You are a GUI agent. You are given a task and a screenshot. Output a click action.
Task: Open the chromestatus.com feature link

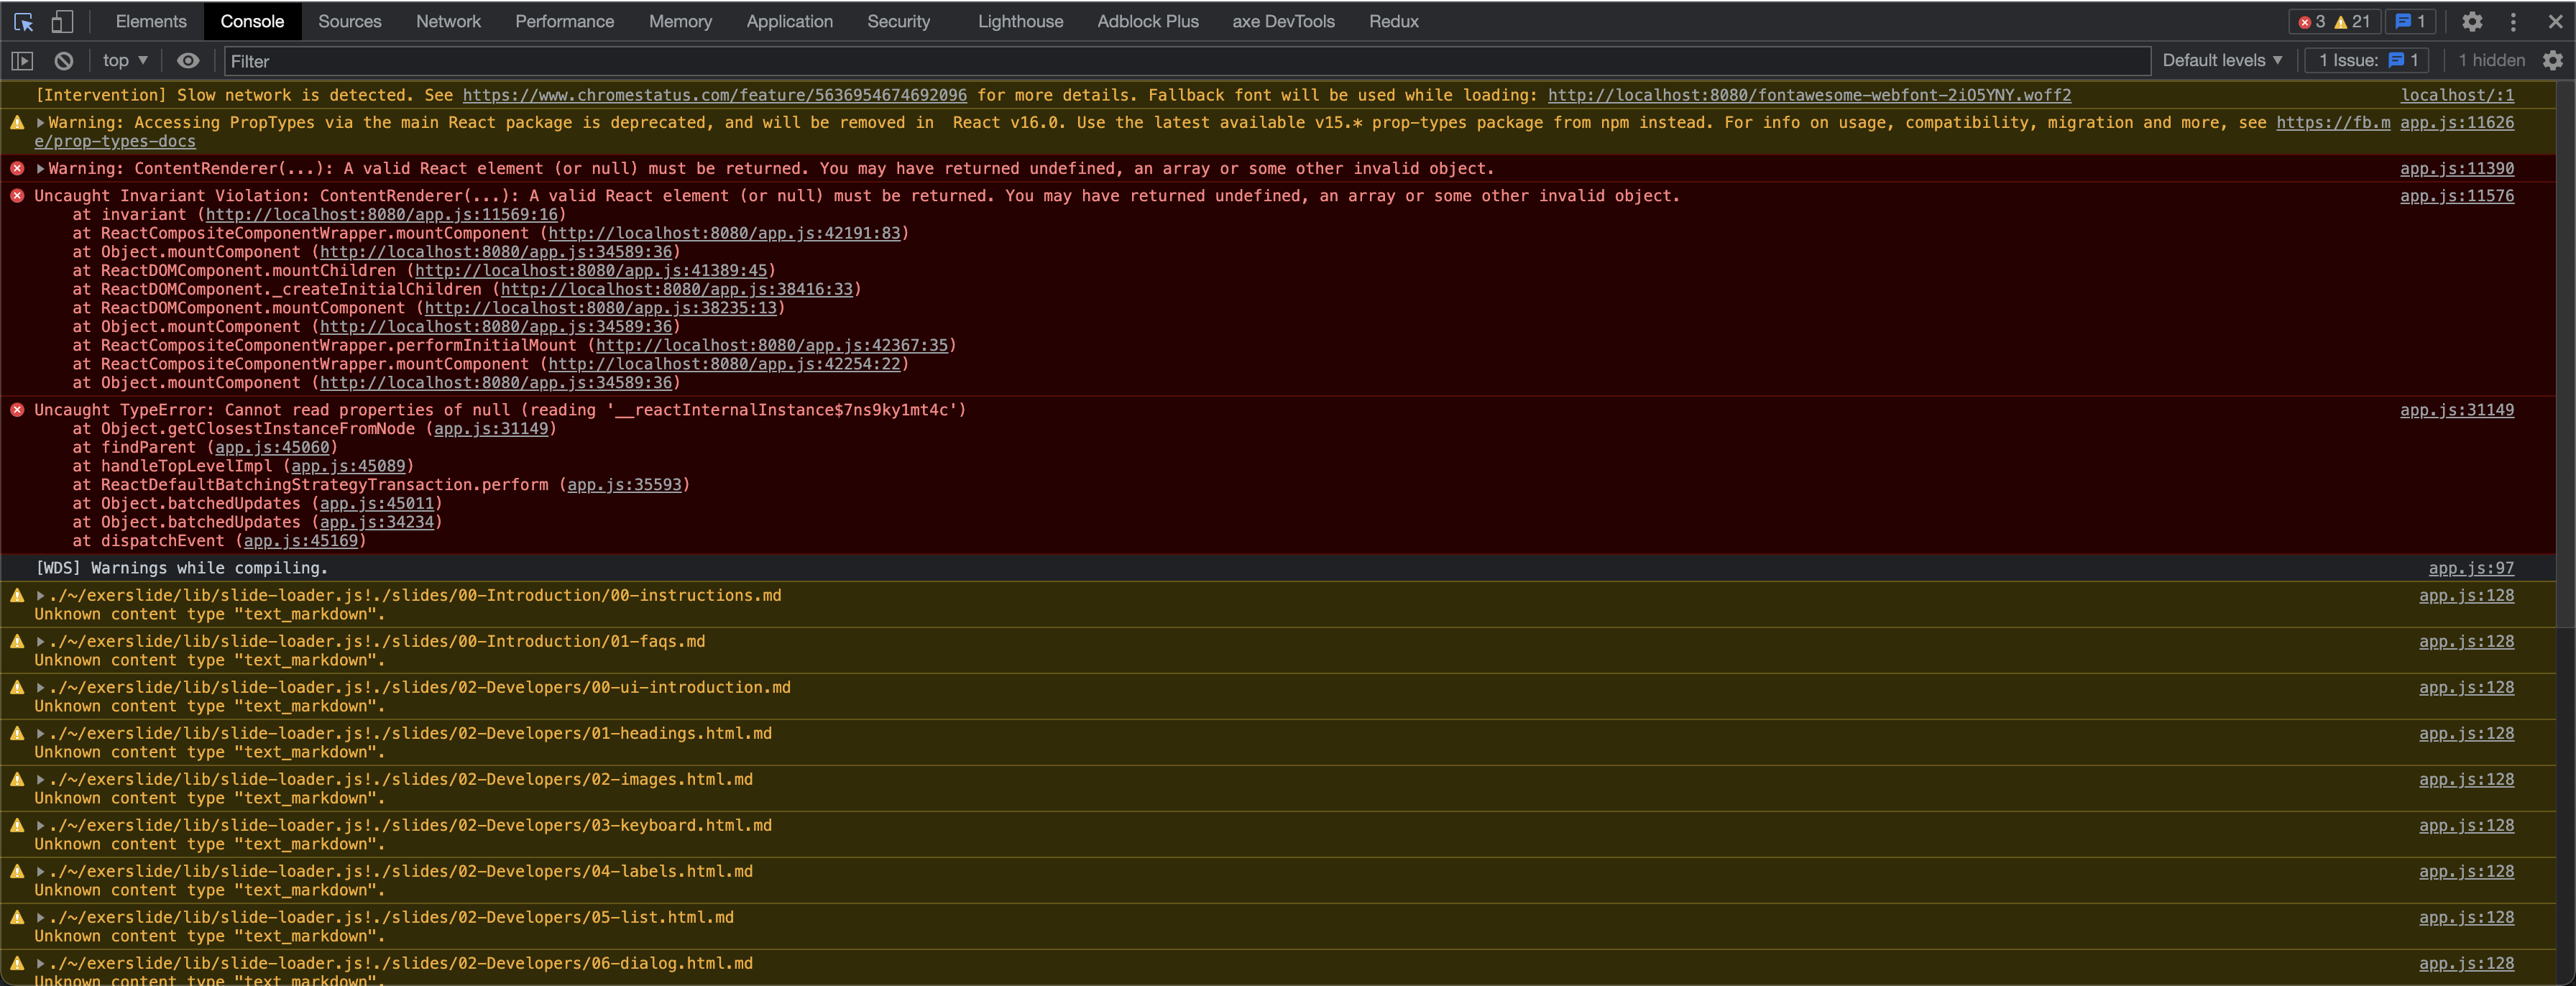coord(714,95)
